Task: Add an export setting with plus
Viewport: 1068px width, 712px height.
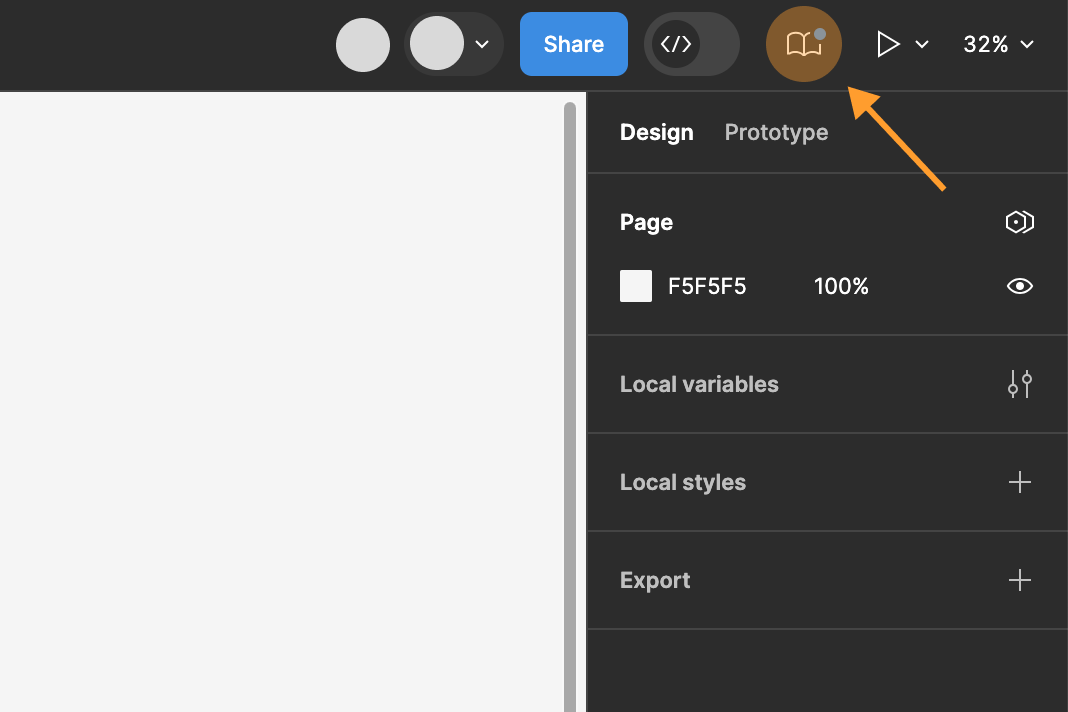Action: [x=1020, y=581]
